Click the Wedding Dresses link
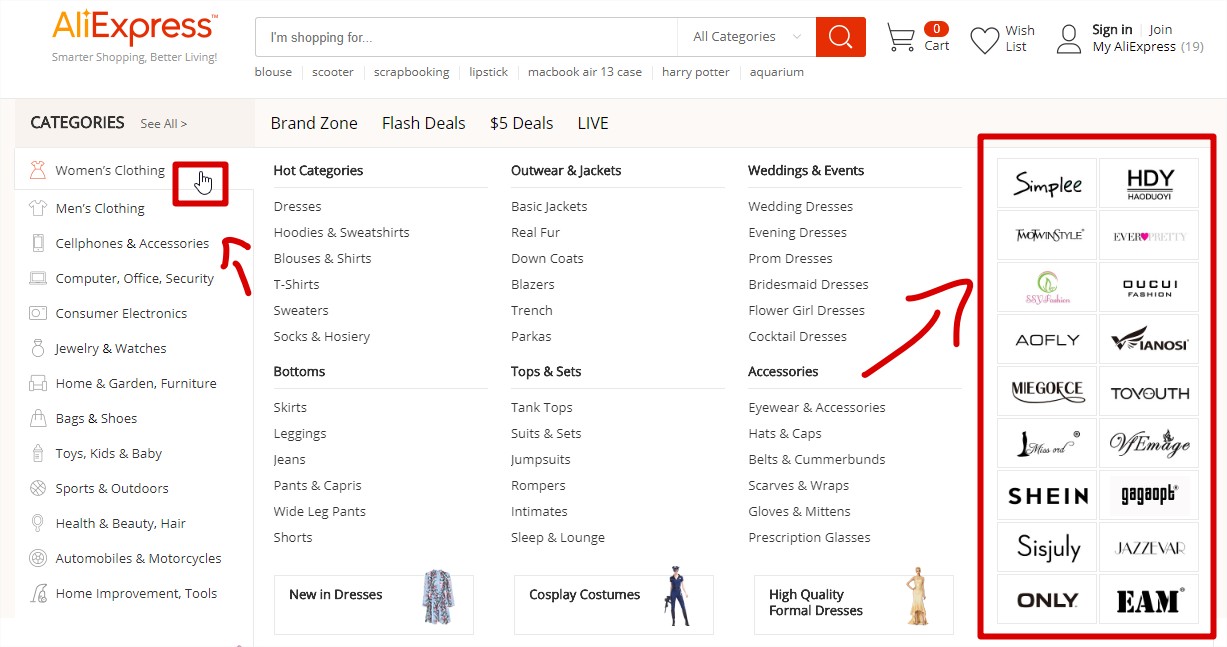Viewport: 1227px width, 647px height. 800,206
